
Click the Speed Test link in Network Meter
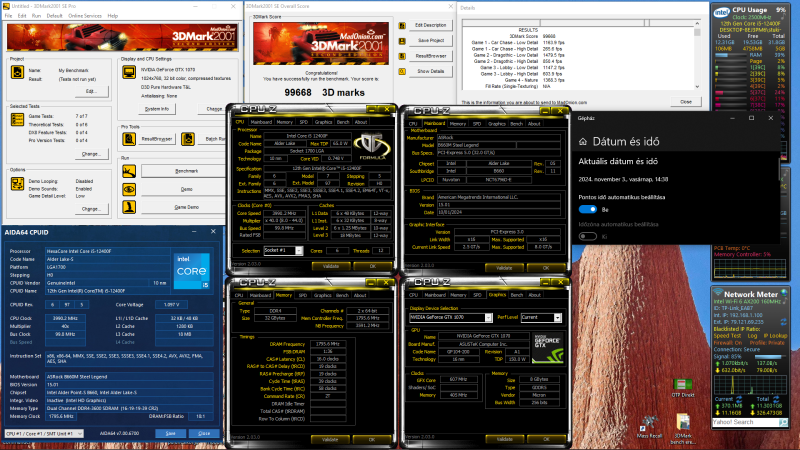[727, 336]
